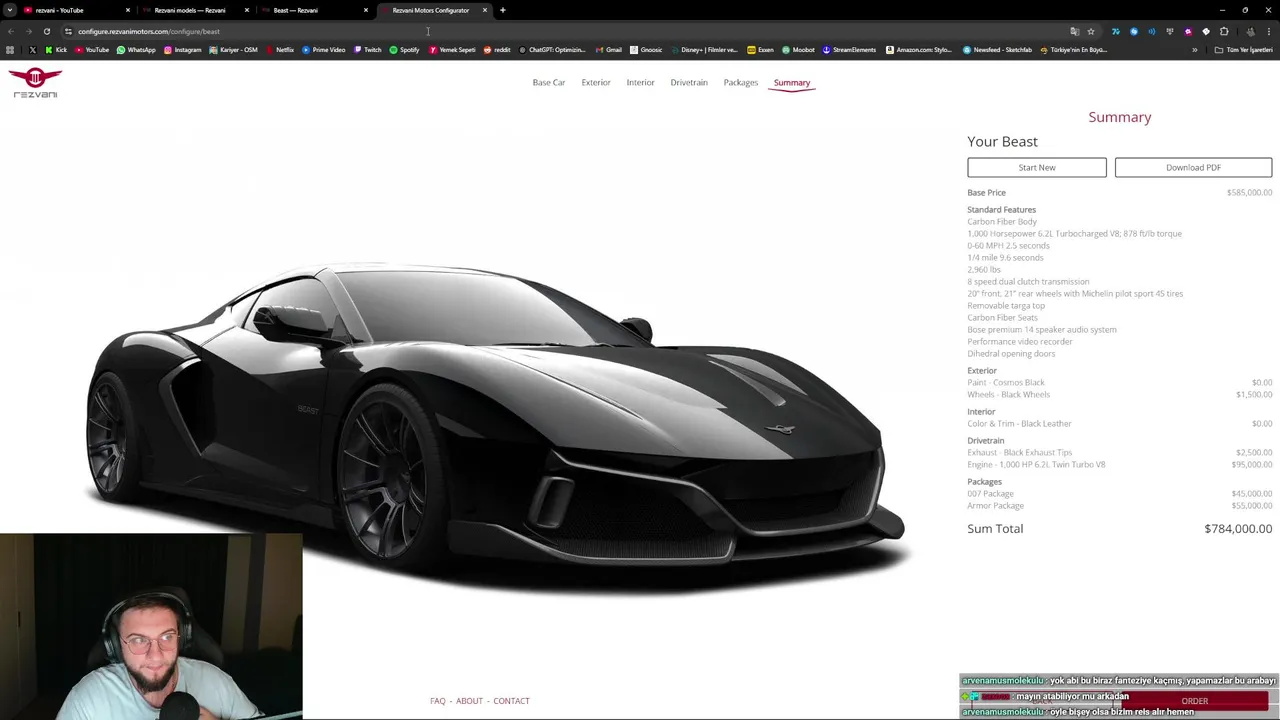Reload the page with the refresh icon
1280x720 pixels.
click(47, 31)
